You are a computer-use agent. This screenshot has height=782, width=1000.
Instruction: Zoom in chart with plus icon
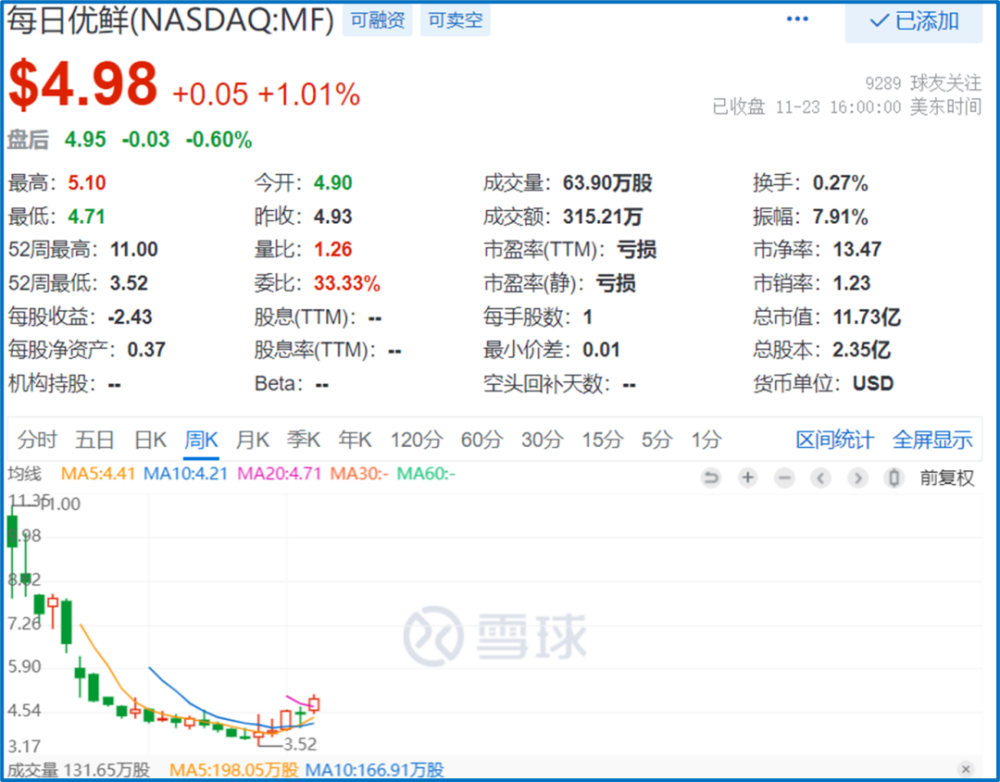[747, 478]
